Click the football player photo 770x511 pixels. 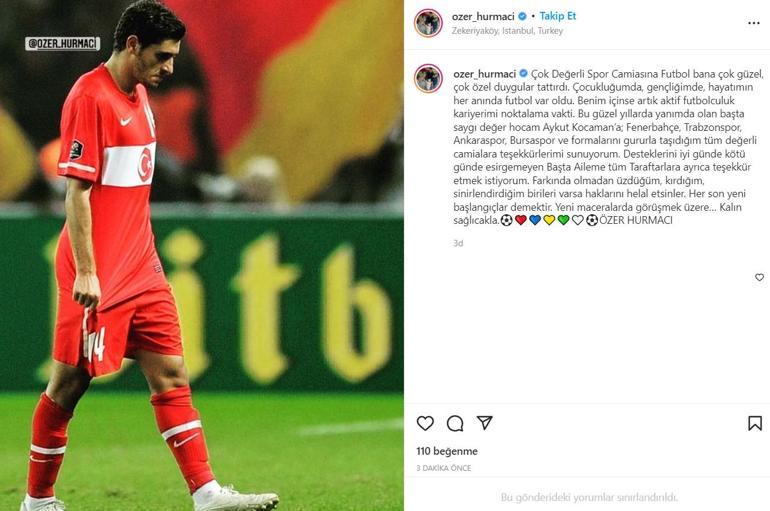pyautogui.click(x=202, y=255)
